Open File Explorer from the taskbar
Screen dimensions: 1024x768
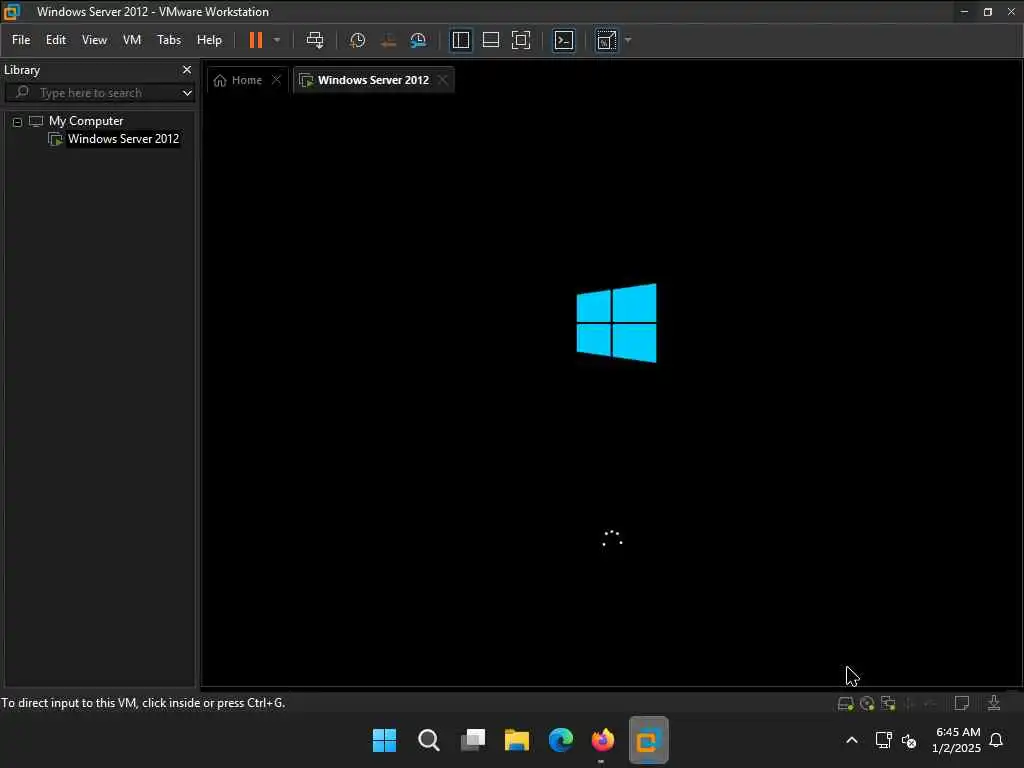coord(517,741)
